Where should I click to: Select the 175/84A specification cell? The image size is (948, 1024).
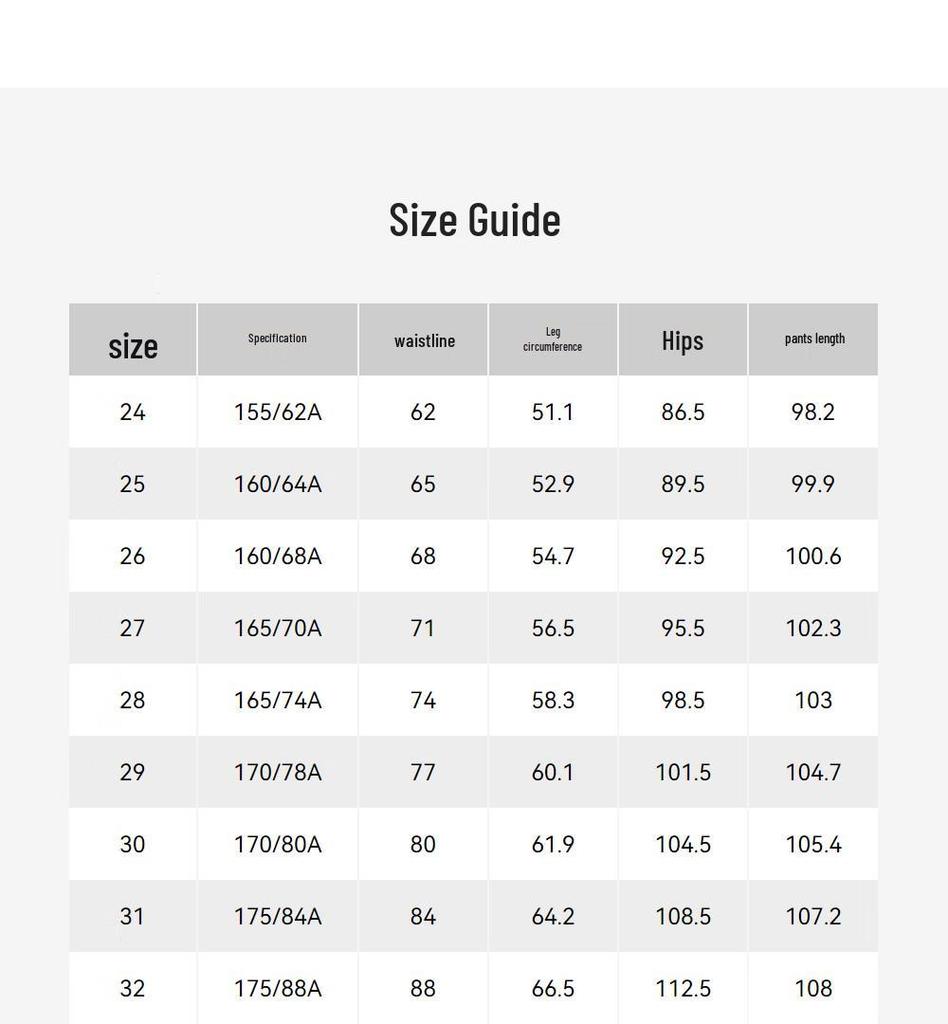[277, 916]
